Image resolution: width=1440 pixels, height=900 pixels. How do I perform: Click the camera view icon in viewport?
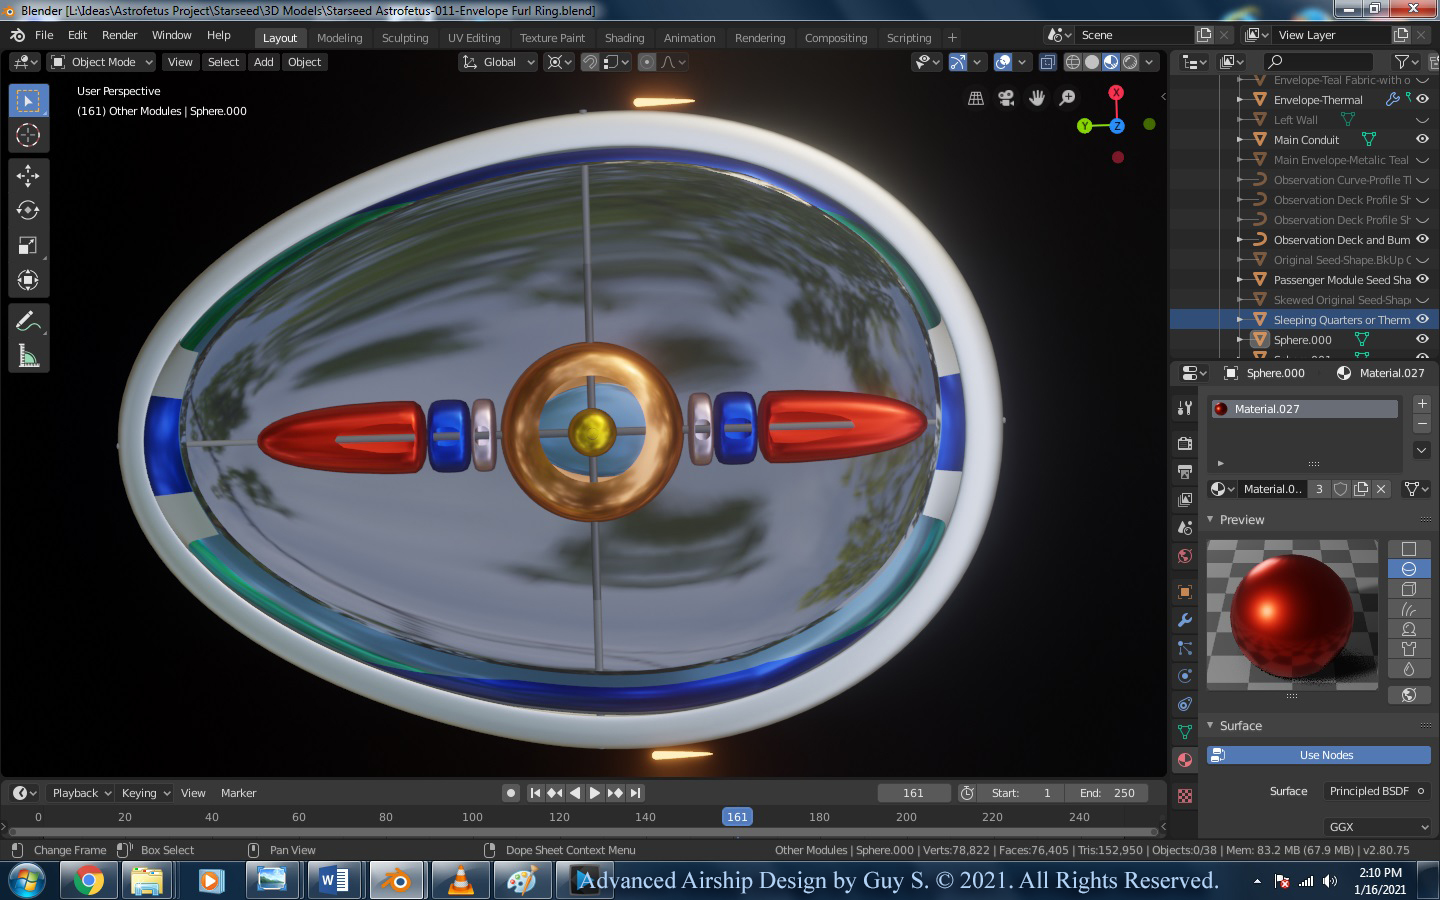tap(1006, 98)
